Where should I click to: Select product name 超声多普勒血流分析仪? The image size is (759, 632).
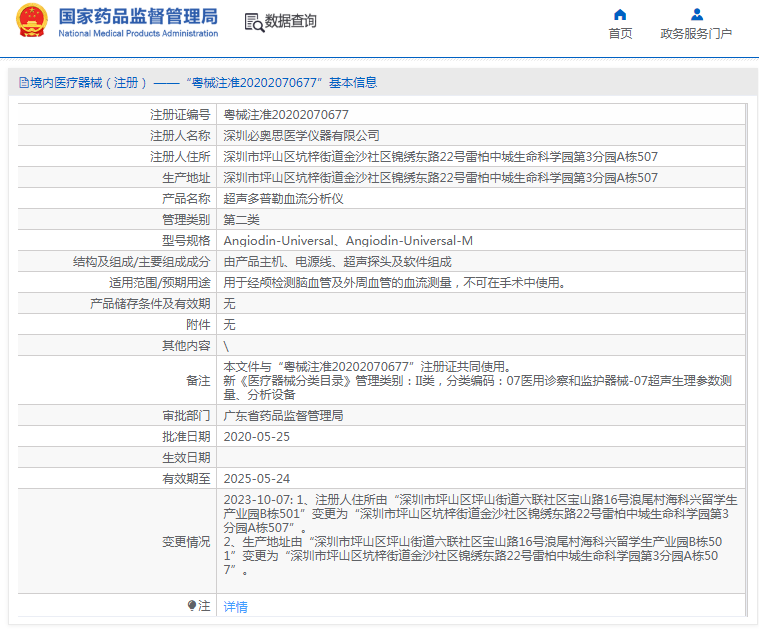click(x=283, y=199)
